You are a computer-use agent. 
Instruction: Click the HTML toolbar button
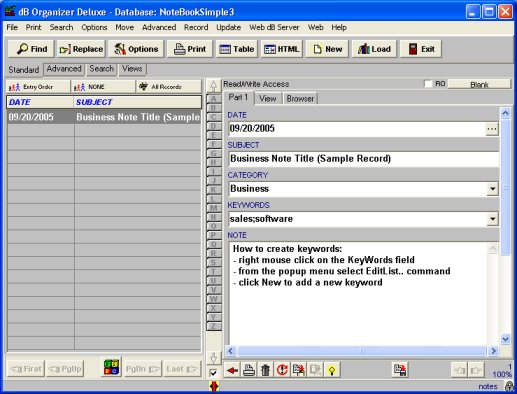282,49
